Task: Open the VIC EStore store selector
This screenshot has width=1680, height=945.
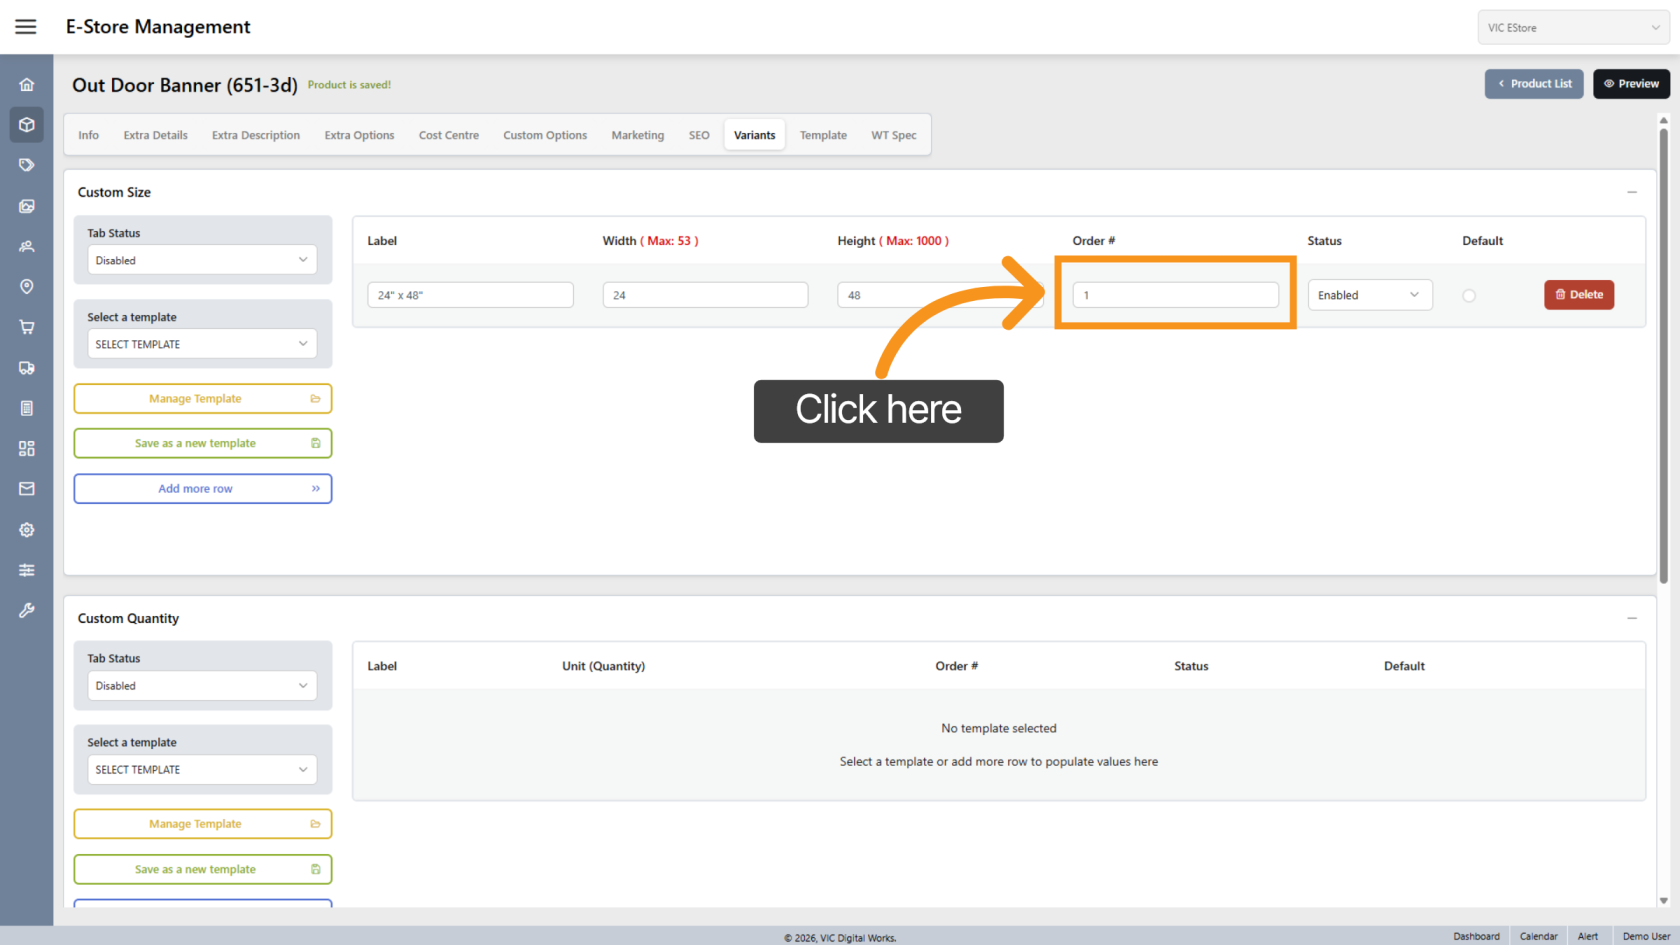Action: [x=1572, y=28]
